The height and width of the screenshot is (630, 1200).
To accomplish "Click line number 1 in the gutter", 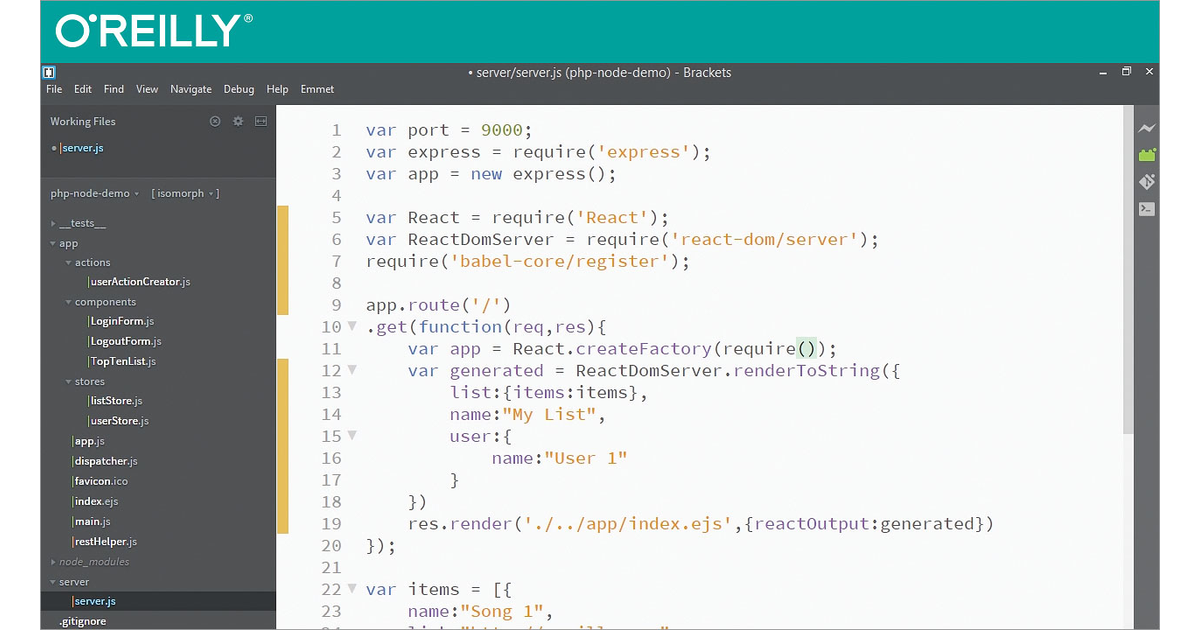I will click(x=336, y=130).
